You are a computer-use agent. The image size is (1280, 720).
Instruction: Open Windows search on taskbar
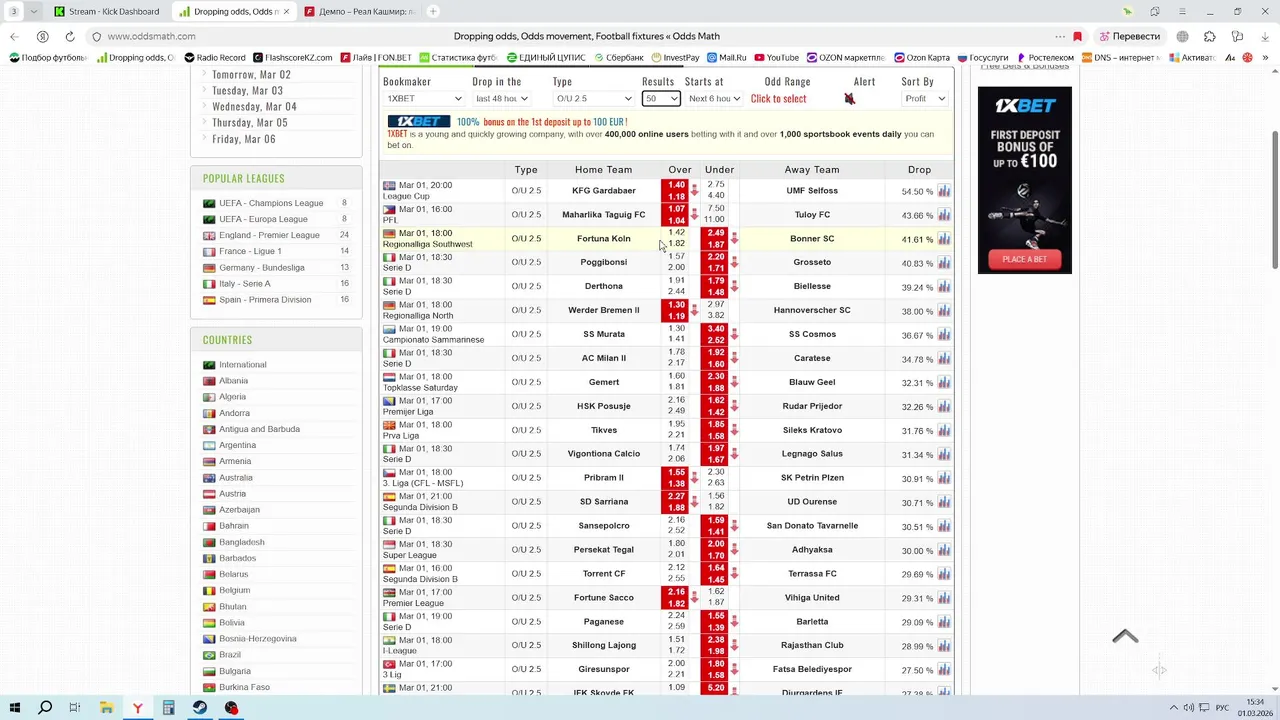coord(45,708)
